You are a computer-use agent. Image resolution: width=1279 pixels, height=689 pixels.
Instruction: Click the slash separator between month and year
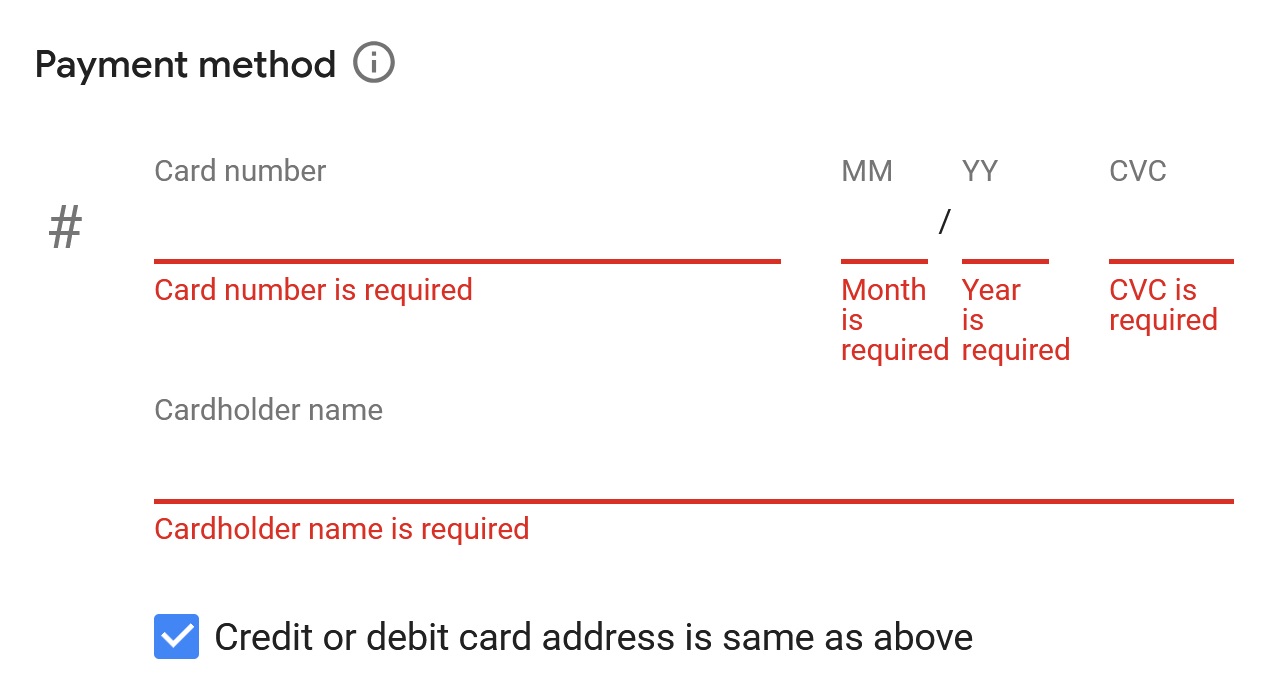click(x=944, y=222)
